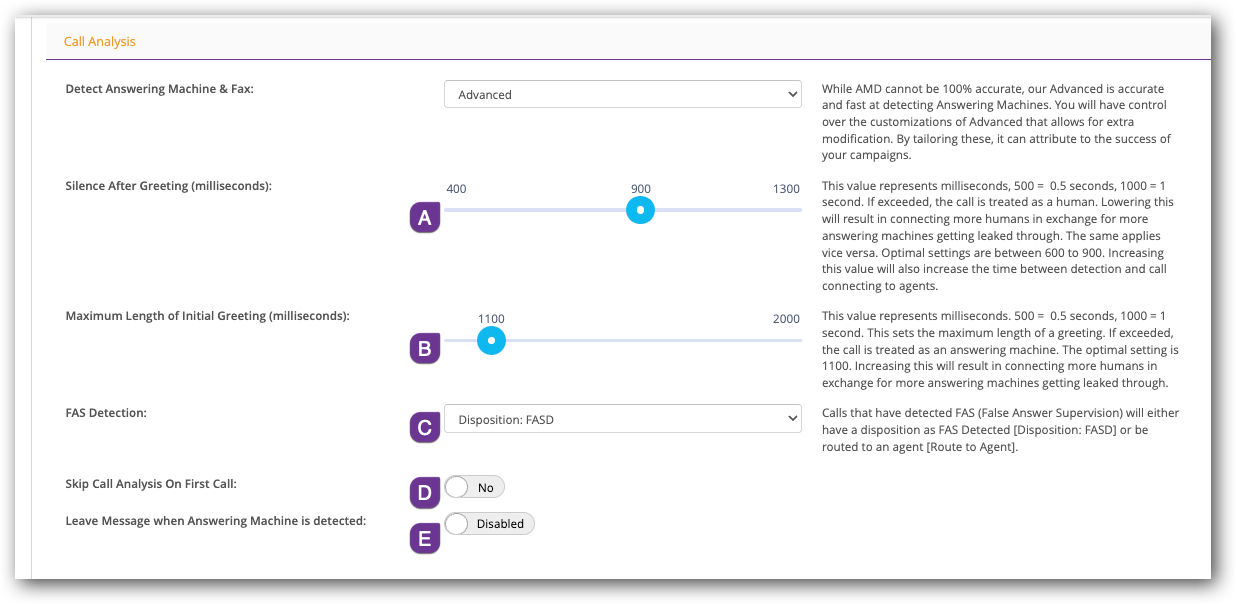Viewport: 1236px width, 604px height.
Task: Click the Silence After Greeting (milliseconds) label
Action: (168, 186)
